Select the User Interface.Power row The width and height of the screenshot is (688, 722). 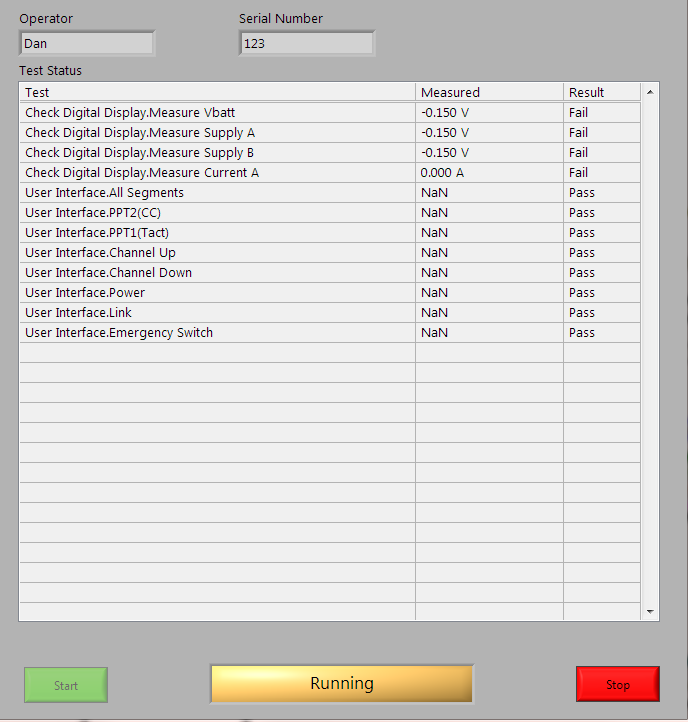click(330, 293)
